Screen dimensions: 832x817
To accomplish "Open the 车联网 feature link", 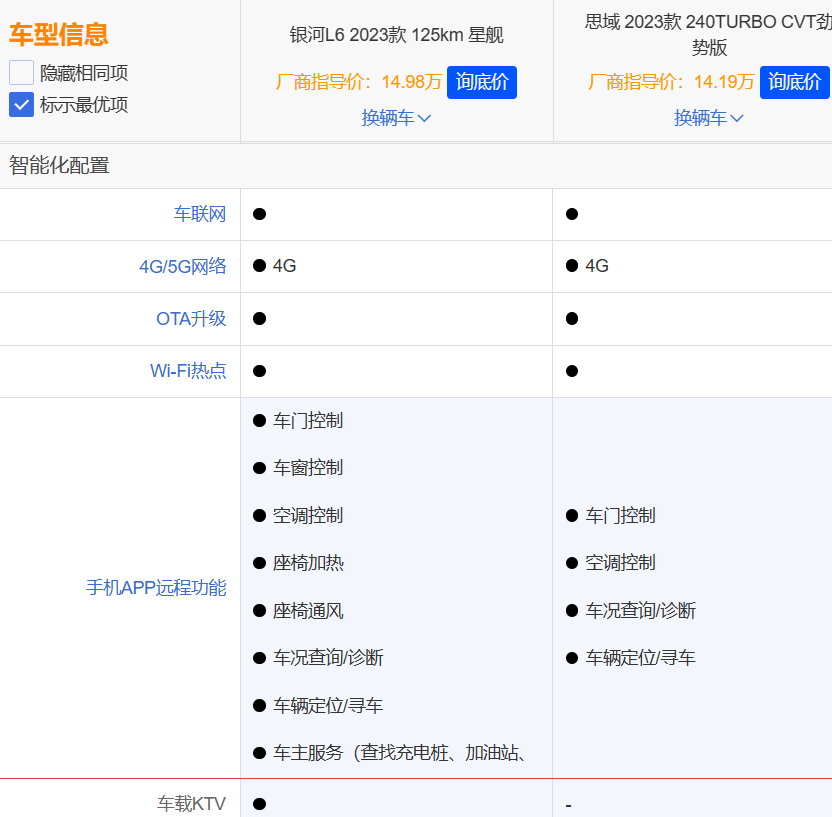I will [x=200, y=214].
